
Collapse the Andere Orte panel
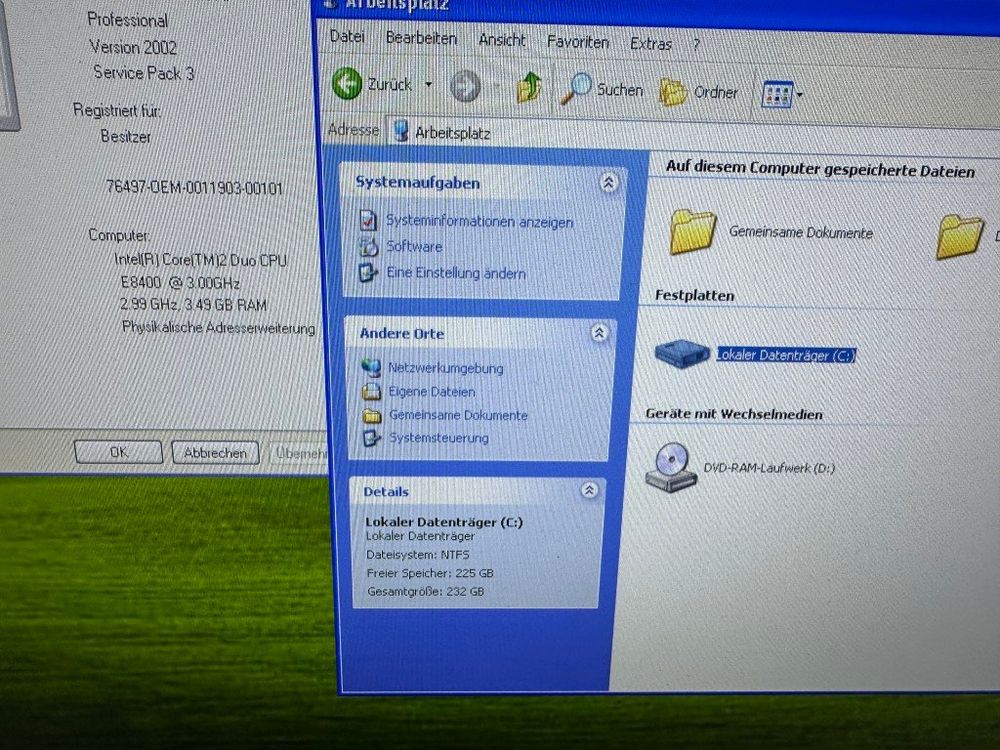[x=599, y=333]
